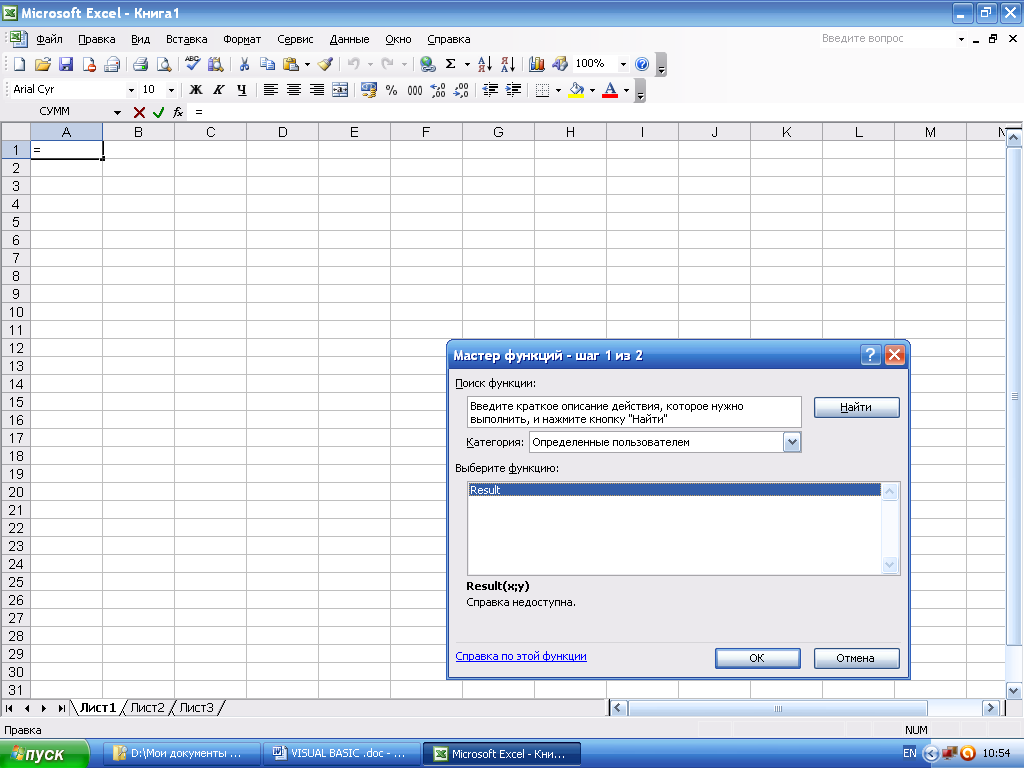Select column C header
1024x768 pixels.
point(210,132)
